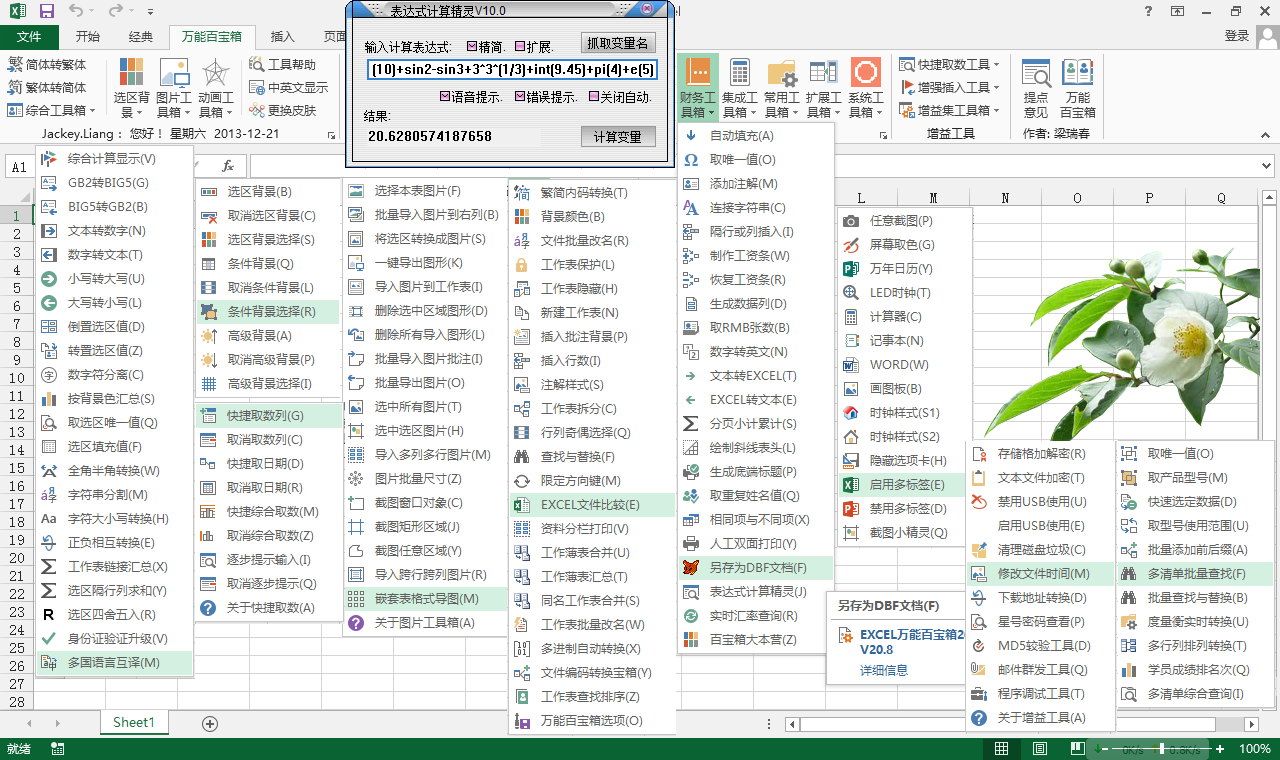The height and width of the screenshot is (760, 1280).
Task: Click the Save icon in the quick access toolbar
Action: (x=47, y=12)
